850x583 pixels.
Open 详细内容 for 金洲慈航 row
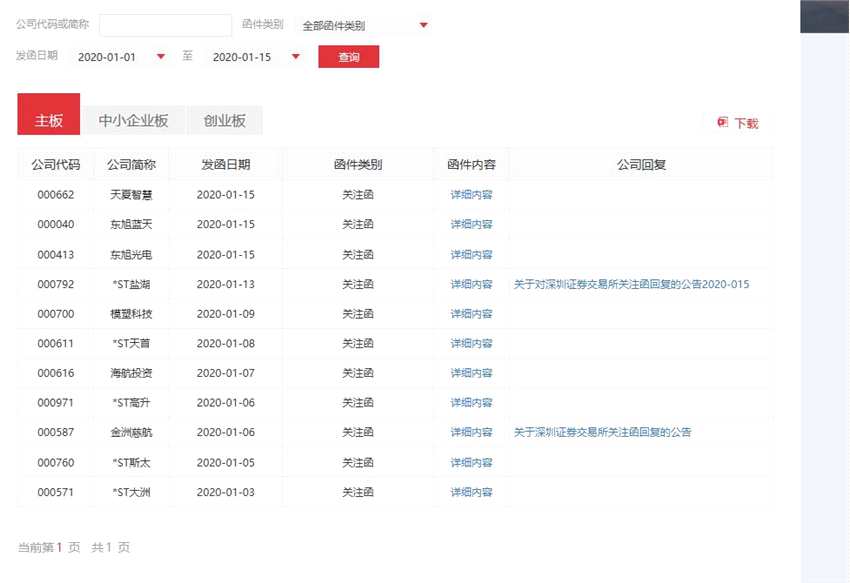pos(471,432)
